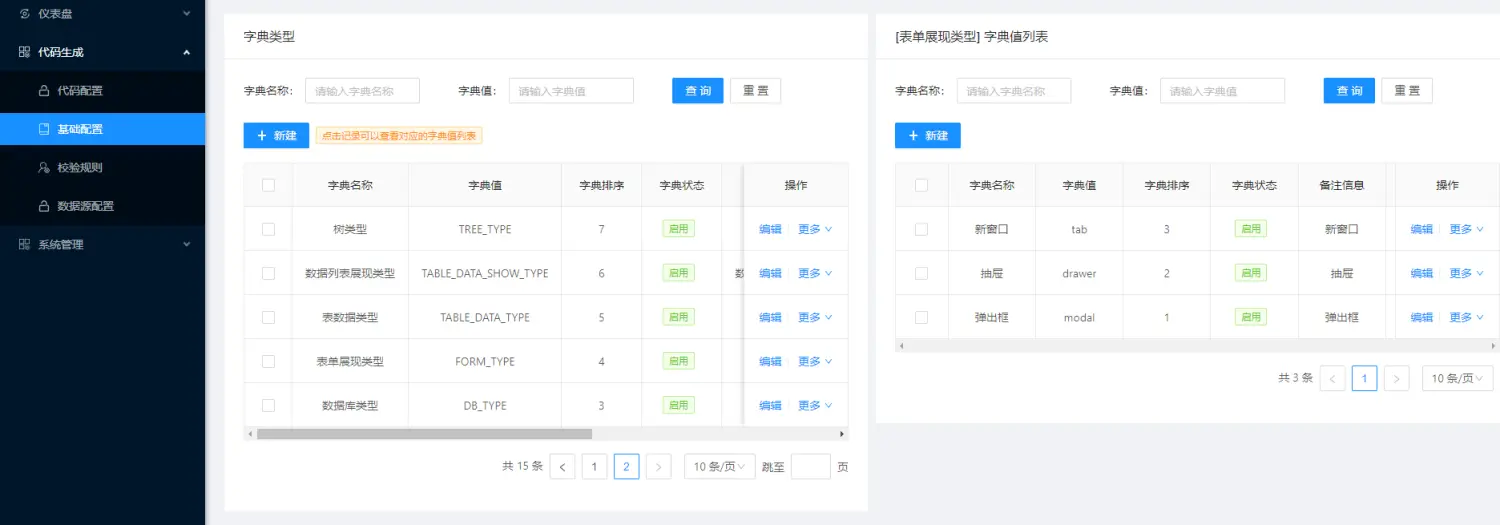Check the 数据库类型 row checkbox
The width and height of the screenshot is (1500, 525).
[268, 405]
